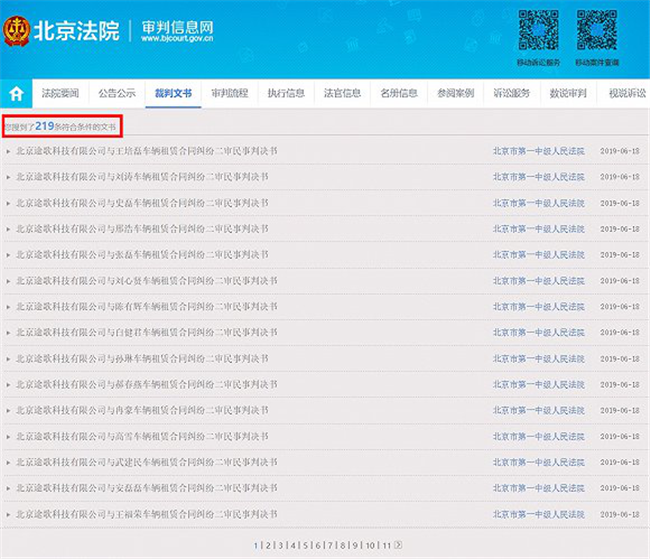Click 北京市第一中级人民法院 in the 邢浩 row
Screen dimensions: 650x559
coord(538,229)
